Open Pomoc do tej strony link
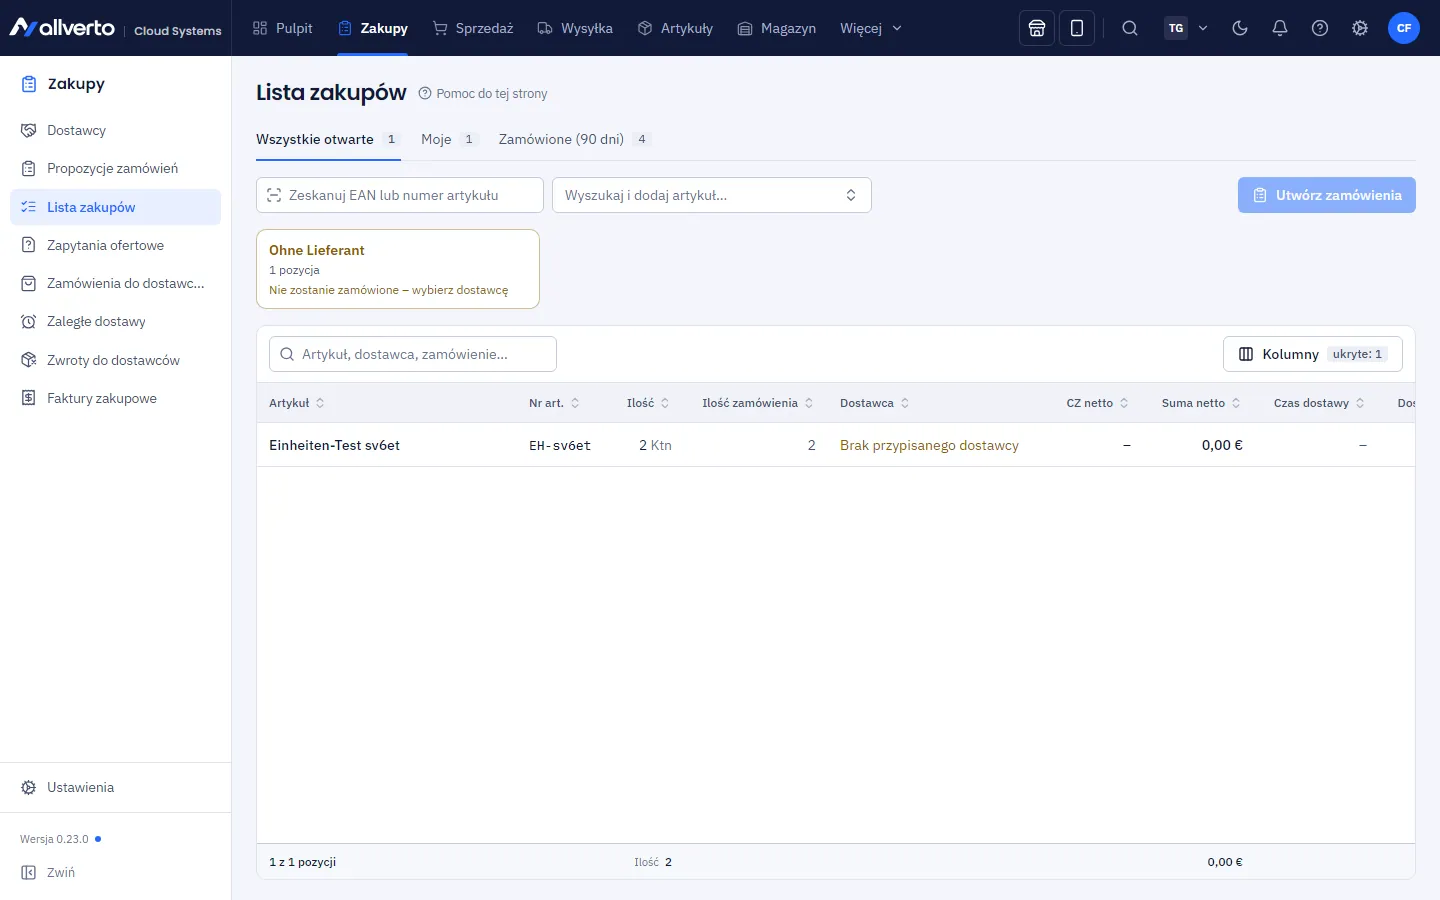This screenshot has width=1440, height=900. (483, 93)
